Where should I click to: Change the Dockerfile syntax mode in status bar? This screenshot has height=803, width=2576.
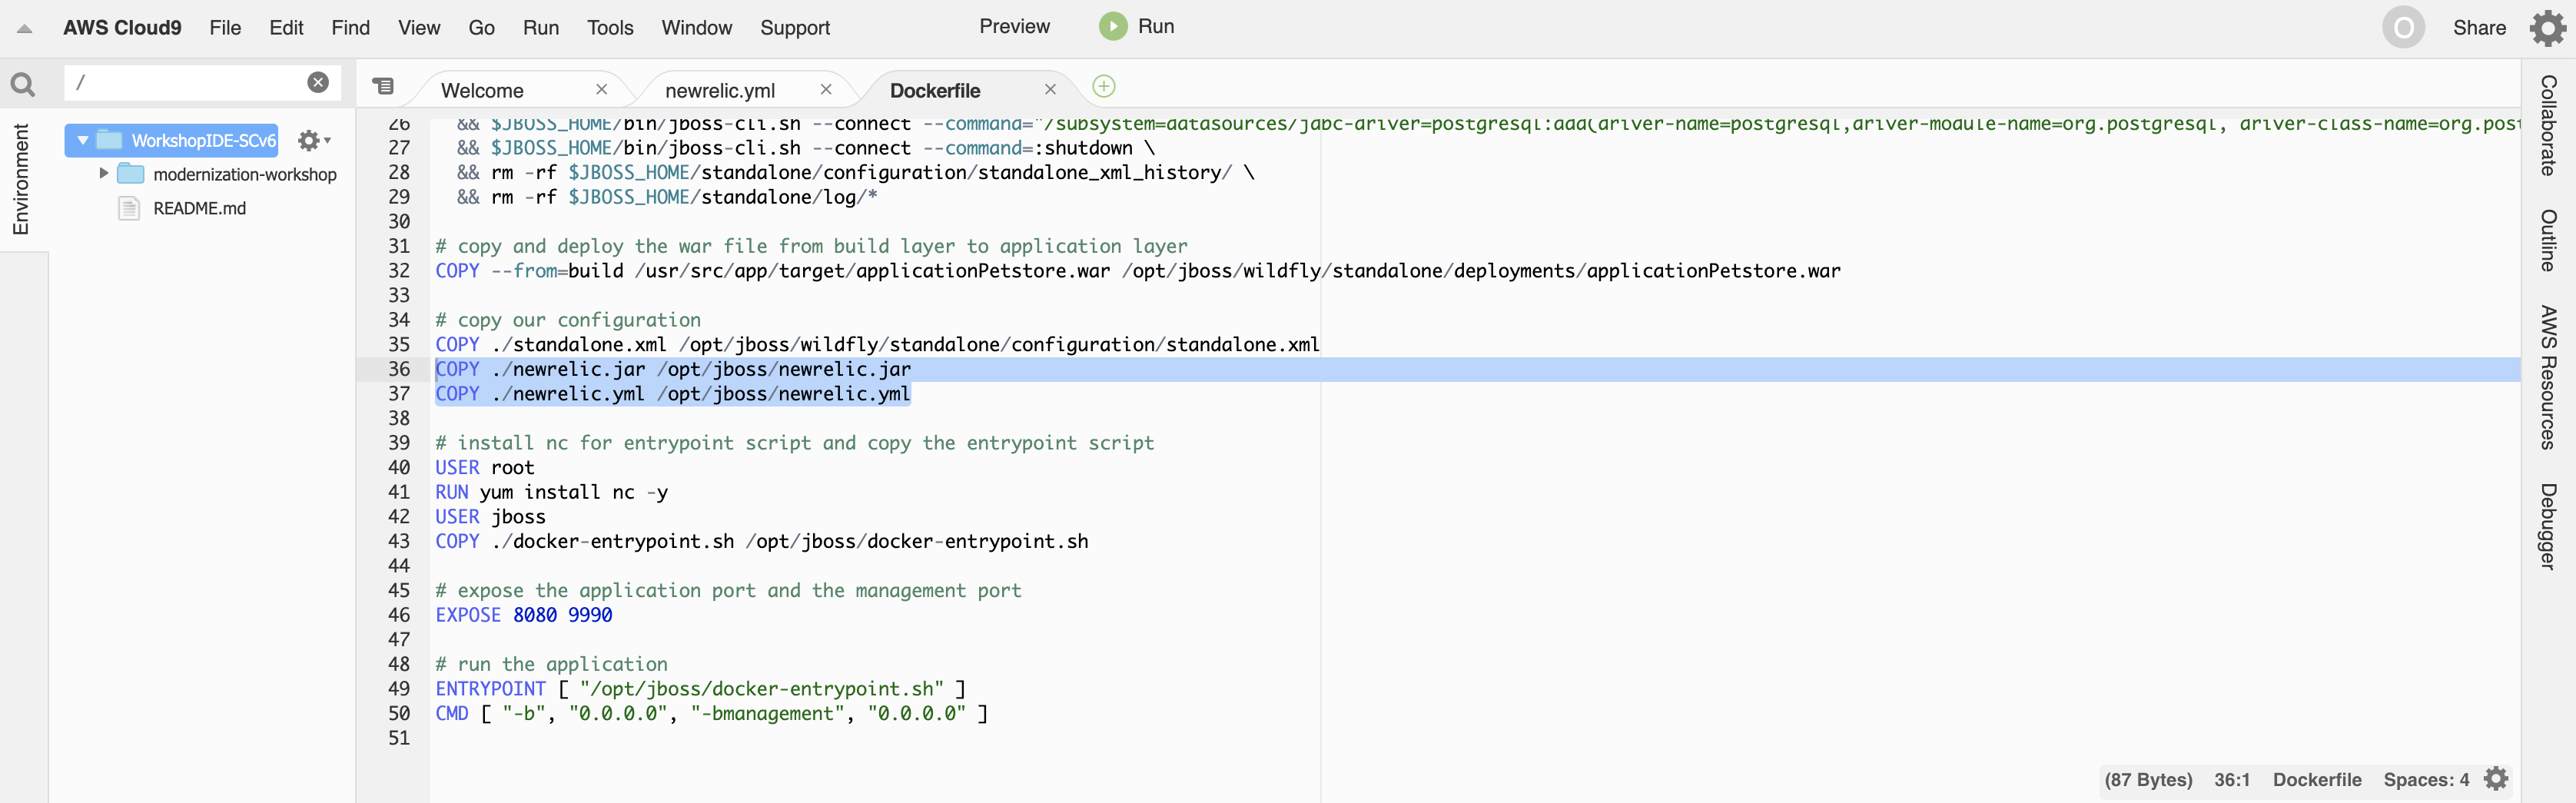[2316, 780]
